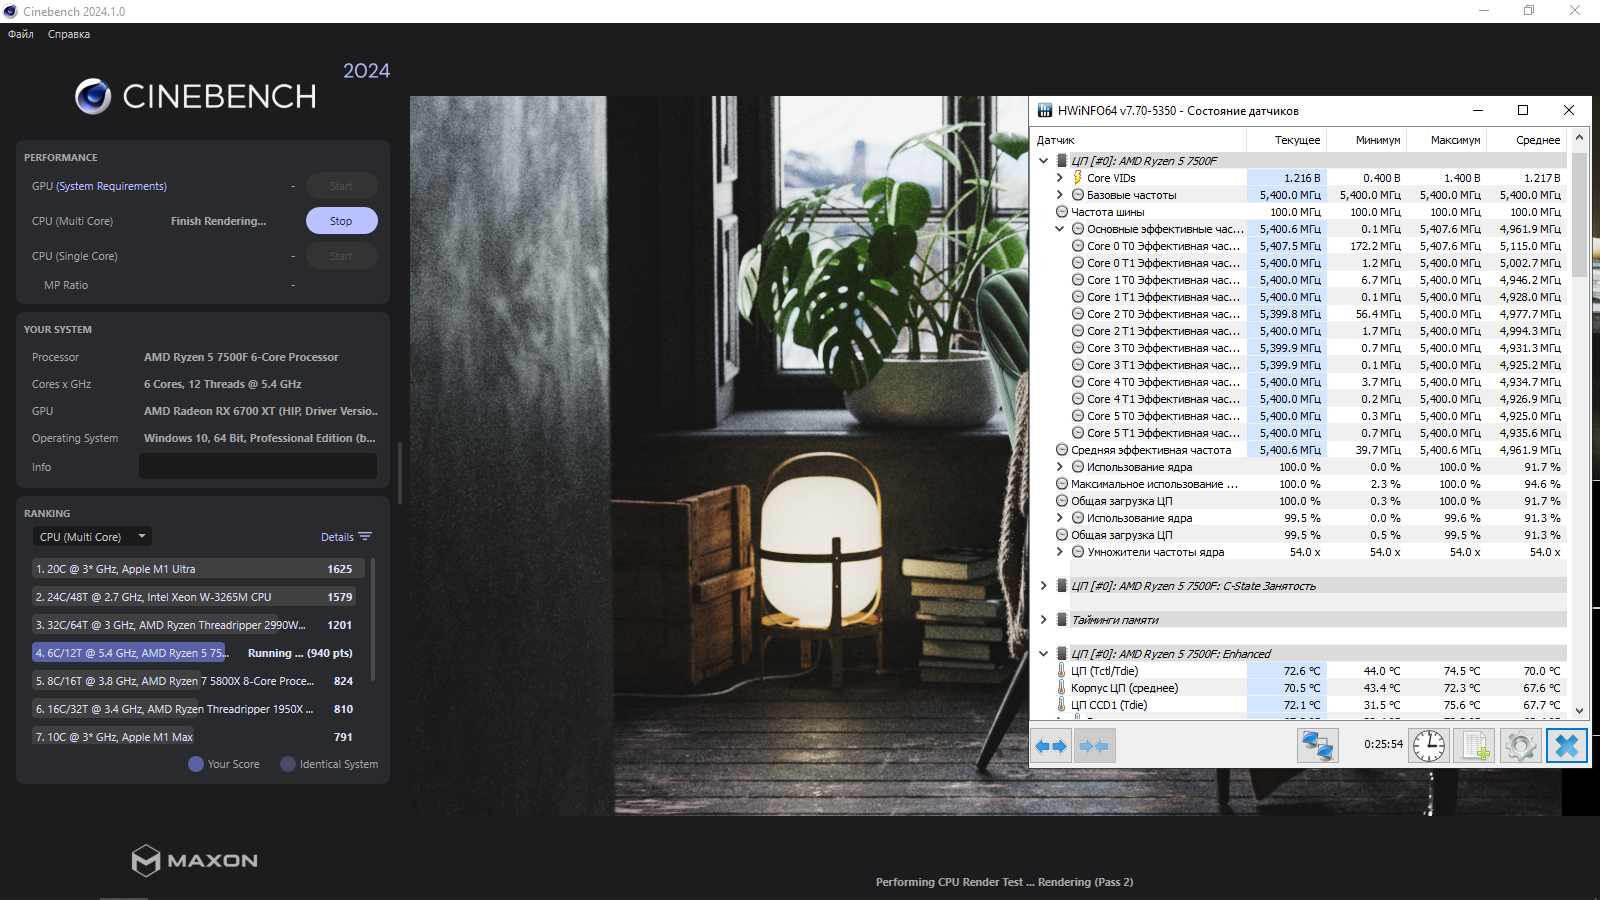Collapse Основные эффективные частоты row

[1060, 229]
